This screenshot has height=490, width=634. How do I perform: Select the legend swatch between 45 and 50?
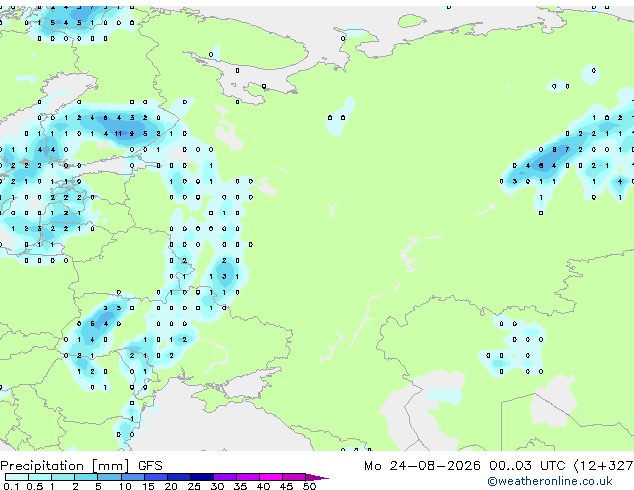(294, 477)
